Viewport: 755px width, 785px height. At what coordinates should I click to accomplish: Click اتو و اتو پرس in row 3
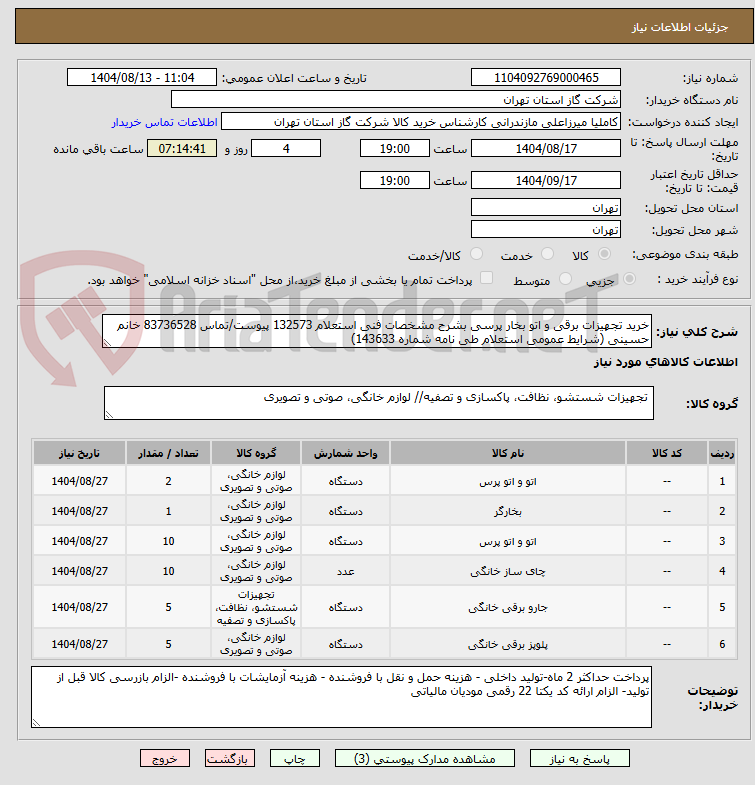pos(508,541)
